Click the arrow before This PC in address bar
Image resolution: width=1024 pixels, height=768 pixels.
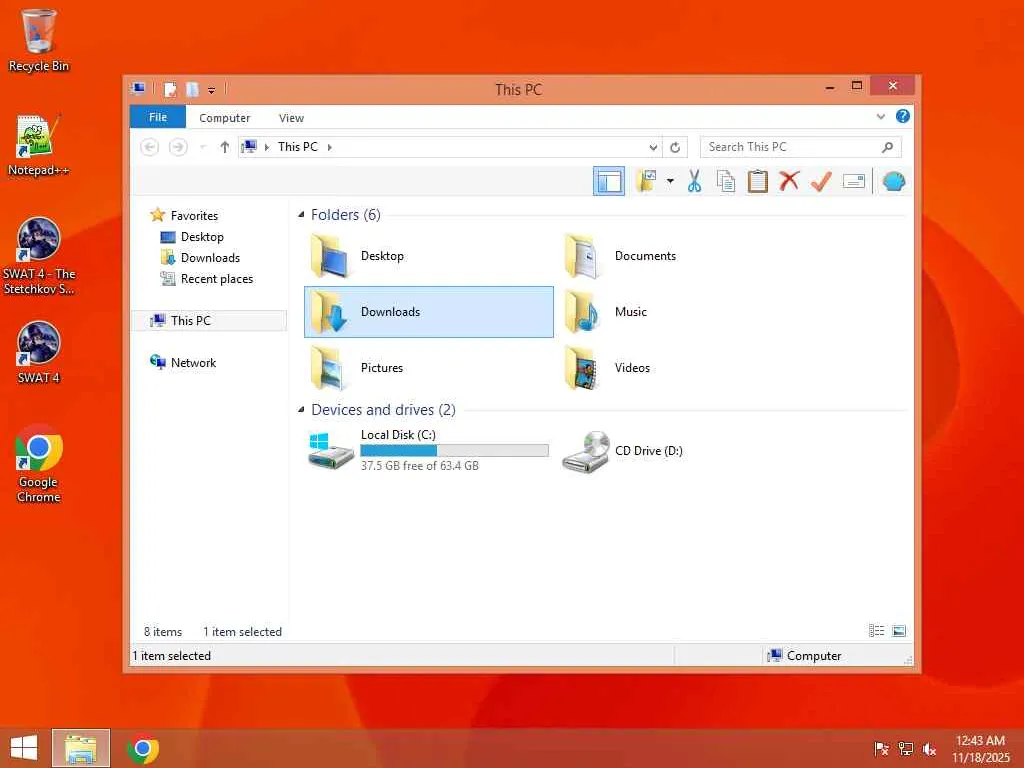266,147
